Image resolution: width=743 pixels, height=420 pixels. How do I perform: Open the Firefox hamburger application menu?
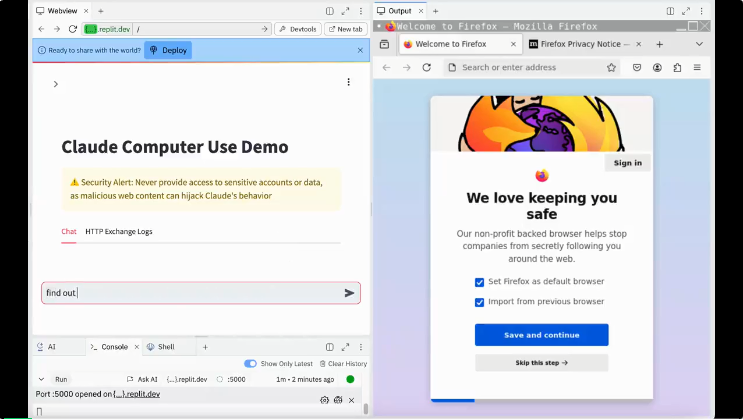[697, 67]
